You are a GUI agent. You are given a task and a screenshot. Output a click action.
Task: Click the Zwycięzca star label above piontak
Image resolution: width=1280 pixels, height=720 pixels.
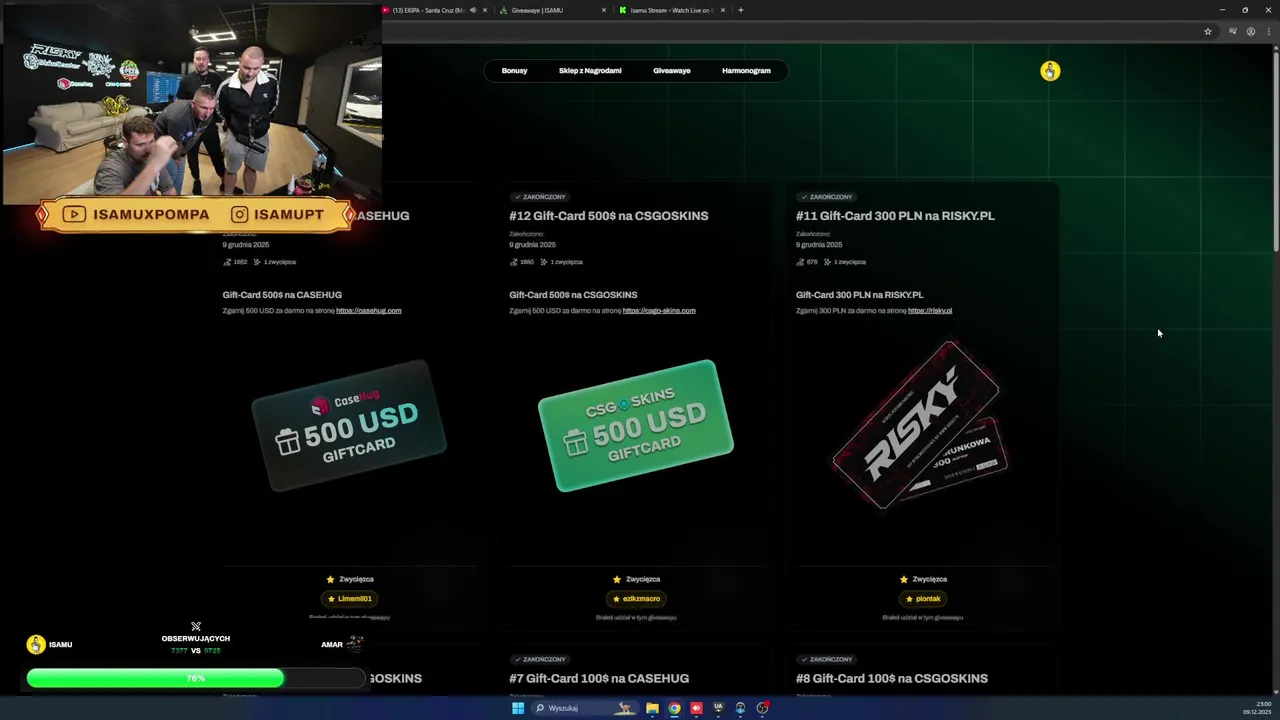(x=923, y=579)
